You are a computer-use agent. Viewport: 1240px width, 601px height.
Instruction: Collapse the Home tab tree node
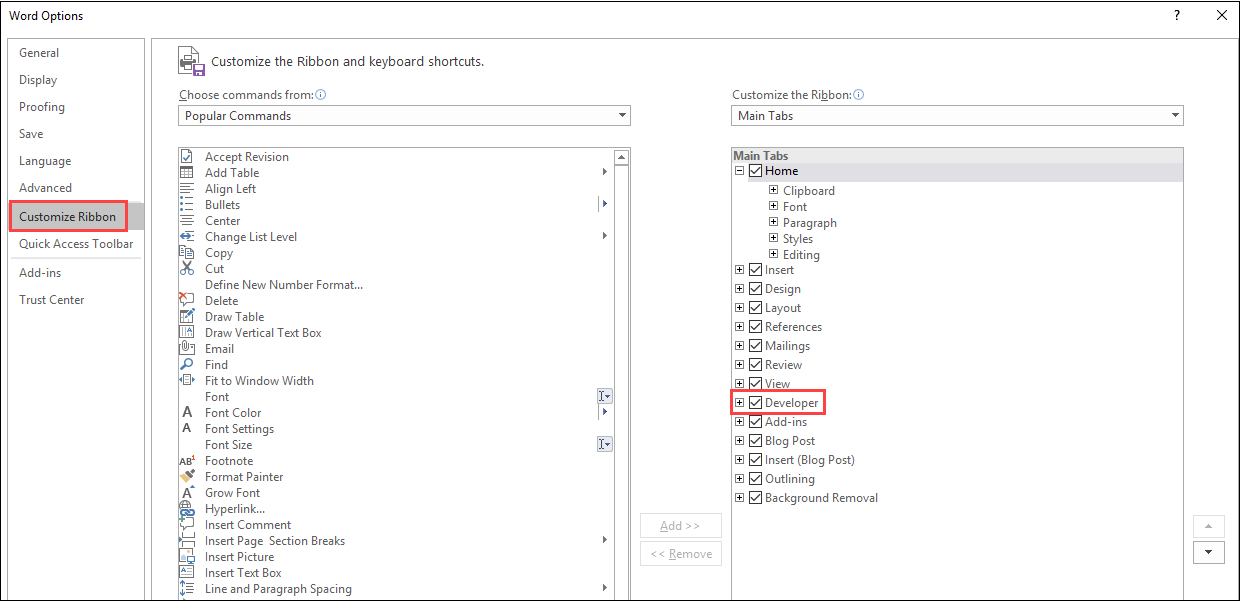click(x=740, y=171)
